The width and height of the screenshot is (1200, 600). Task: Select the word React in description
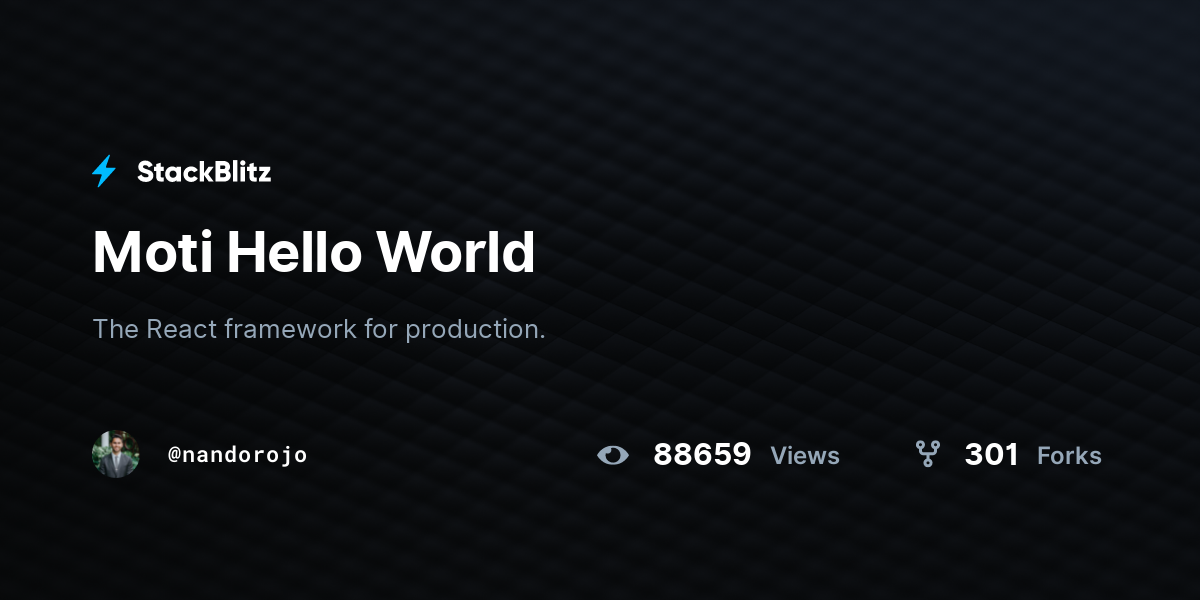pos(182,329)
